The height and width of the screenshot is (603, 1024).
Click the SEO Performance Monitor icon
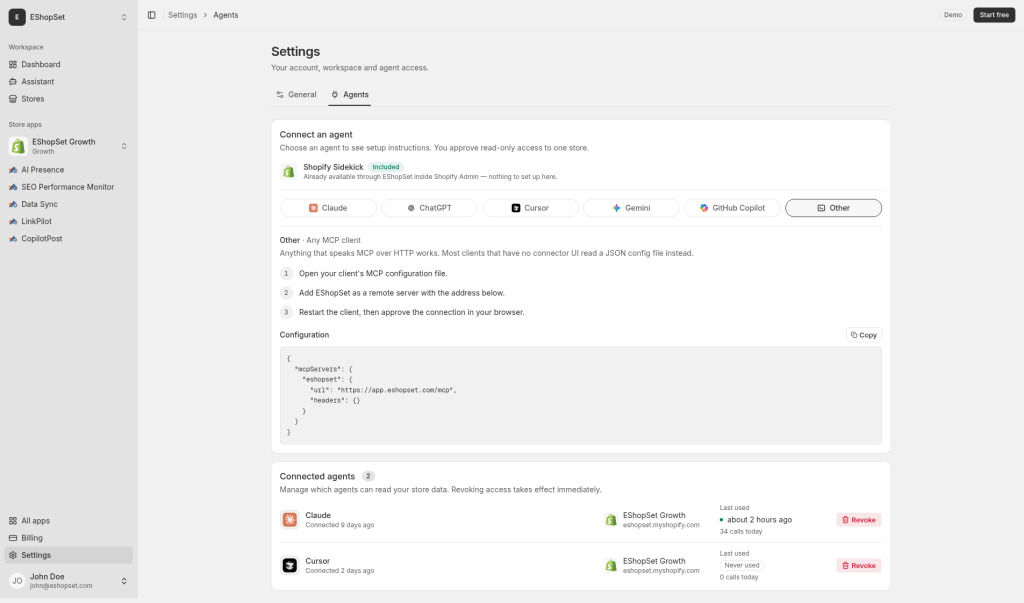[13, 187]
